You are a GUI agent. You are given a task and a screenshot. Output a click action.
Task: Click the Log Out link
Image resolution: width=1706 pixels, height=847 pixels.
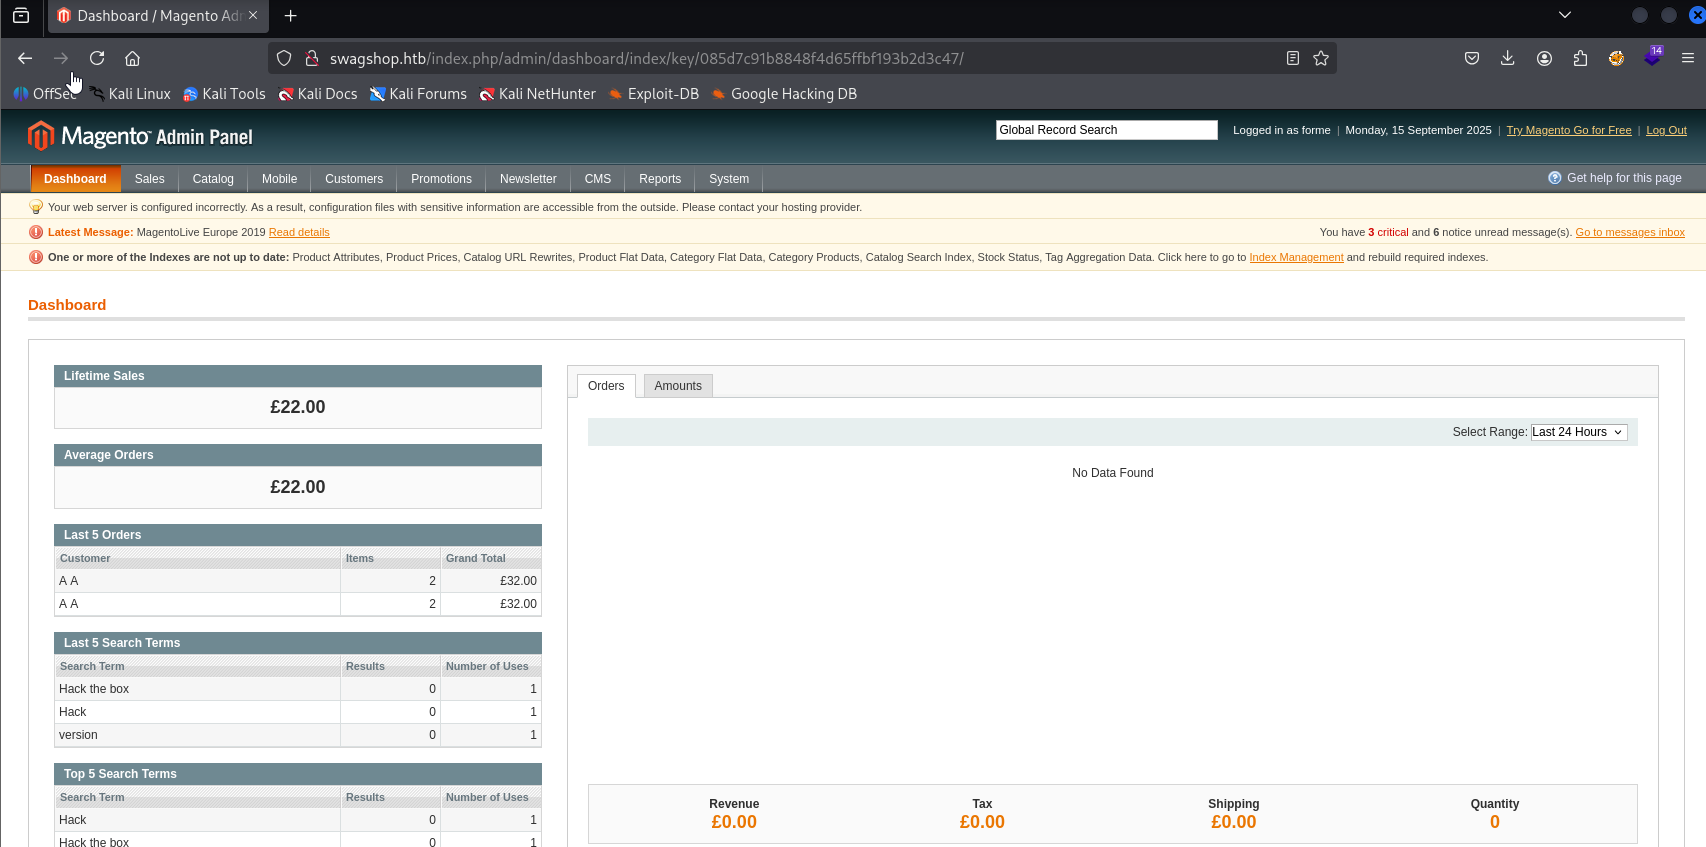[x=1666, y=130]
